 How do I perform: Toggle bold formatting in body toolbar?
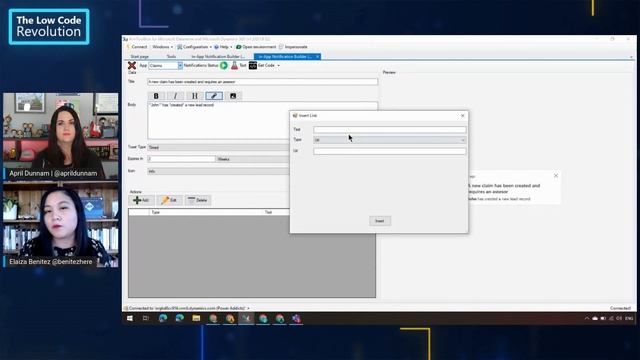156,96
